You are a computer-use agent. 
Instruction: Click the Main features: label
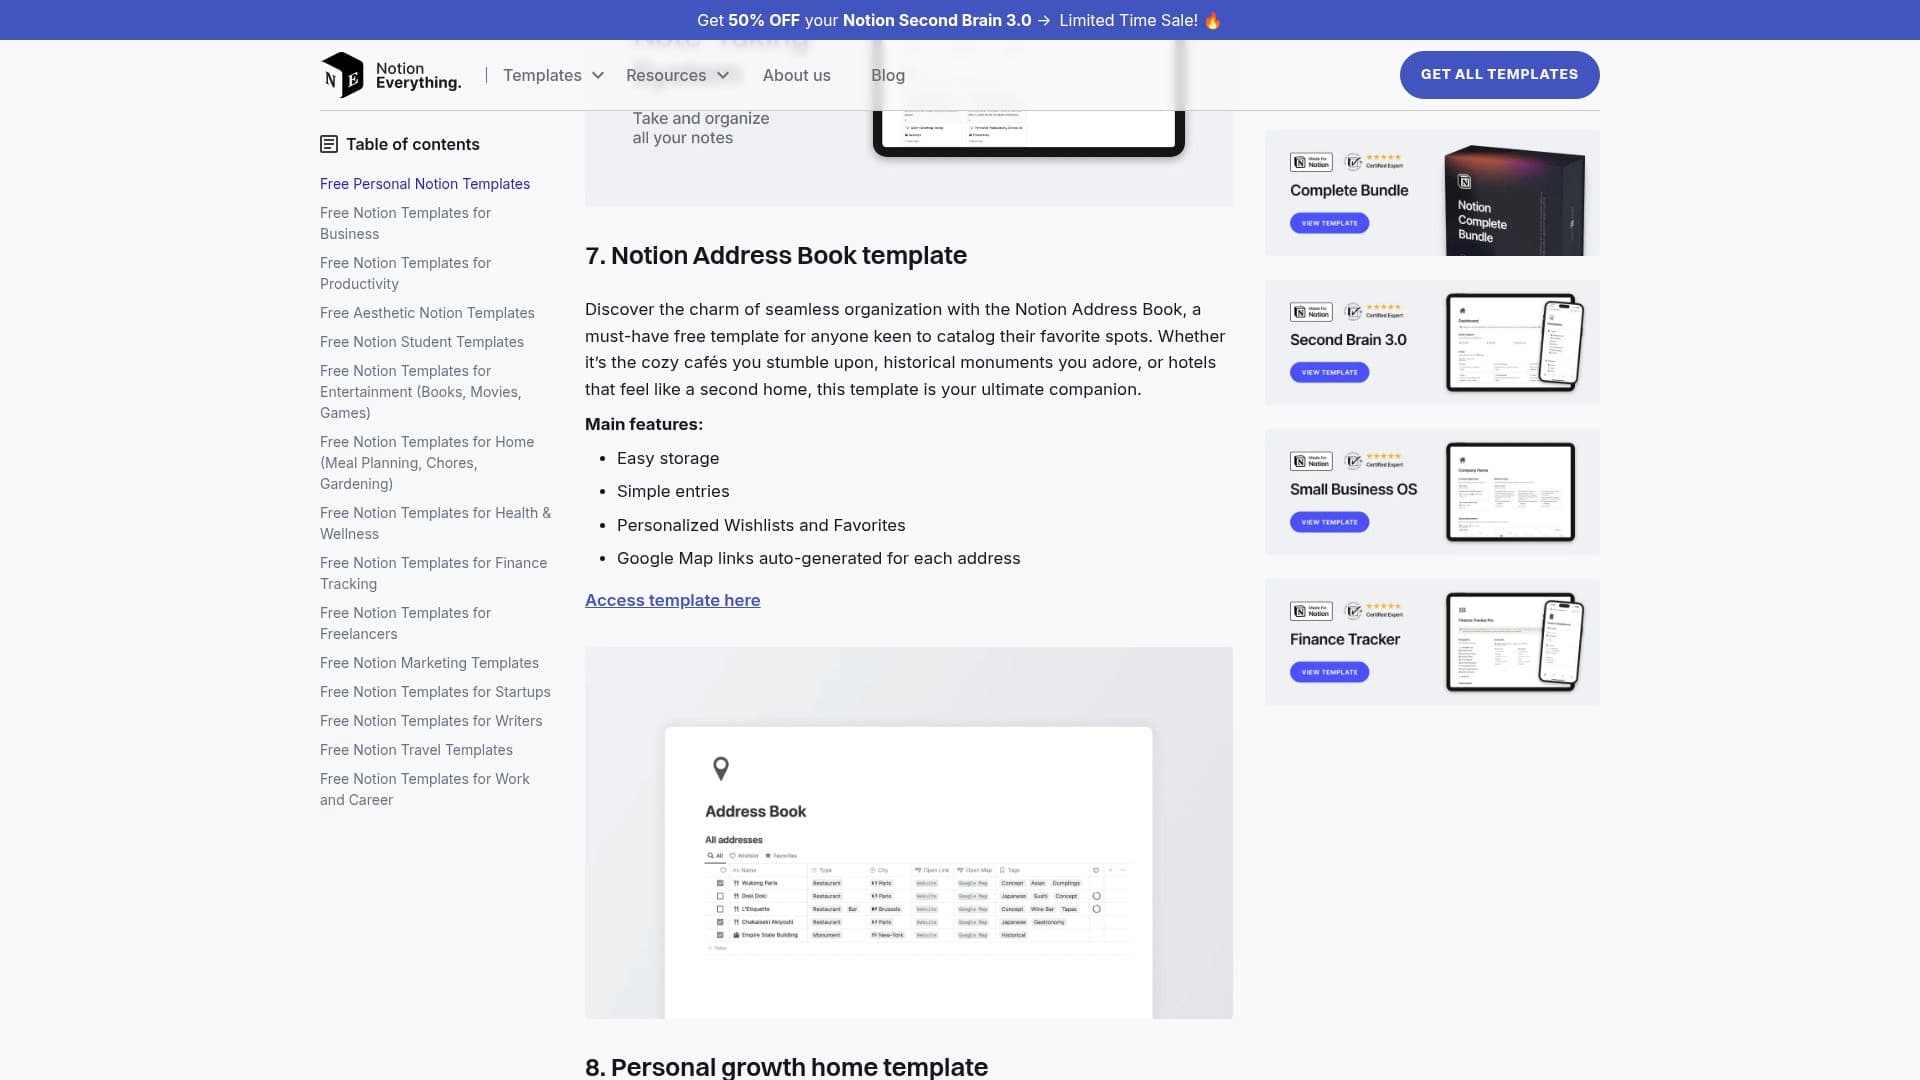pyautogui.click(x=644, y=424)
